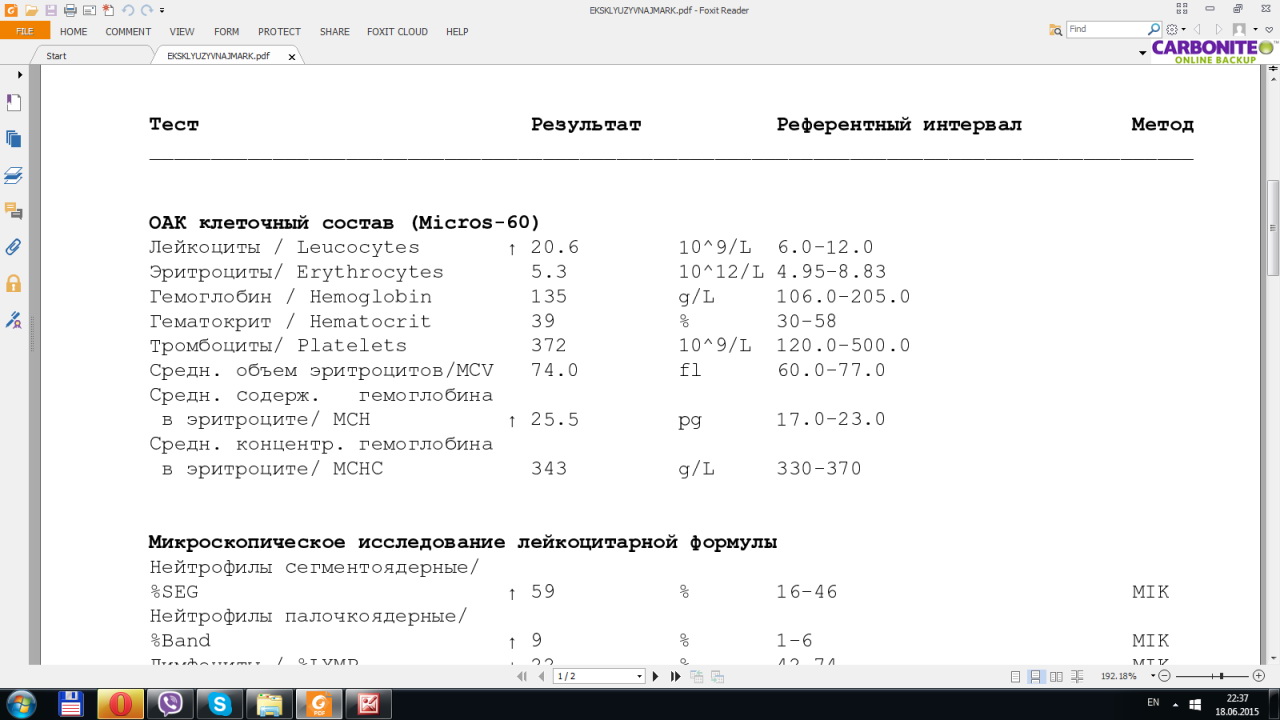Click the Undo arrow icon
This screenshot has height=720, width=1280.
click(128, 10)
